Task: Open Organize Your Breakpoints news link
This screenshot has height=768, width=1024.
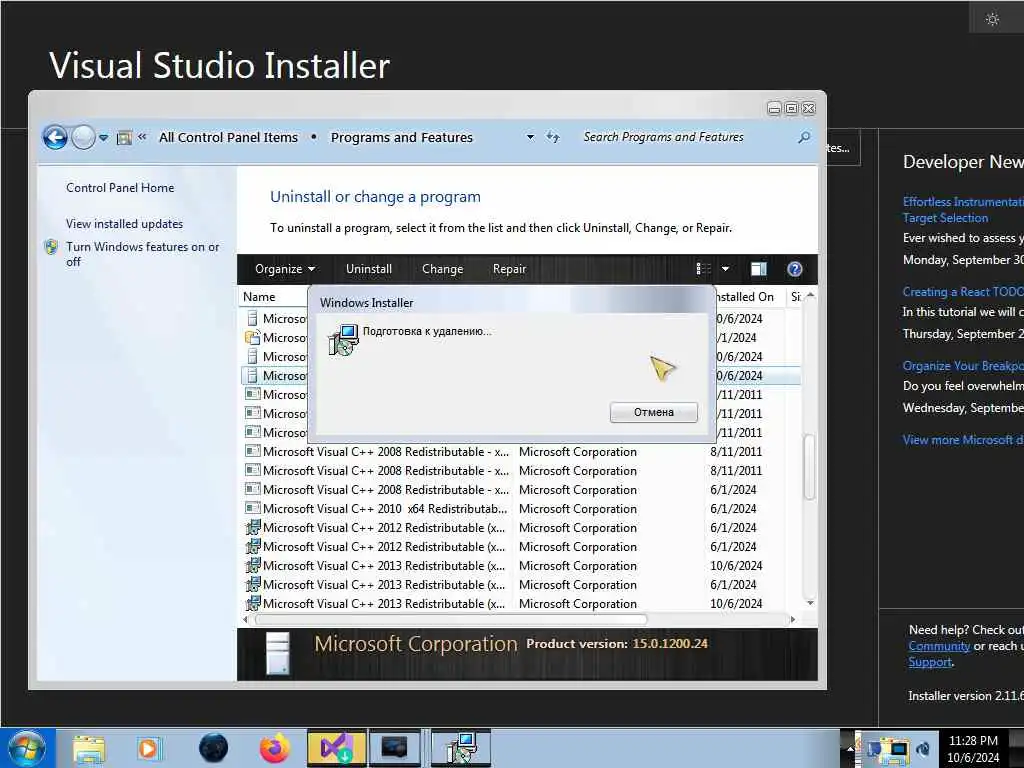Action: pos(963,366)
